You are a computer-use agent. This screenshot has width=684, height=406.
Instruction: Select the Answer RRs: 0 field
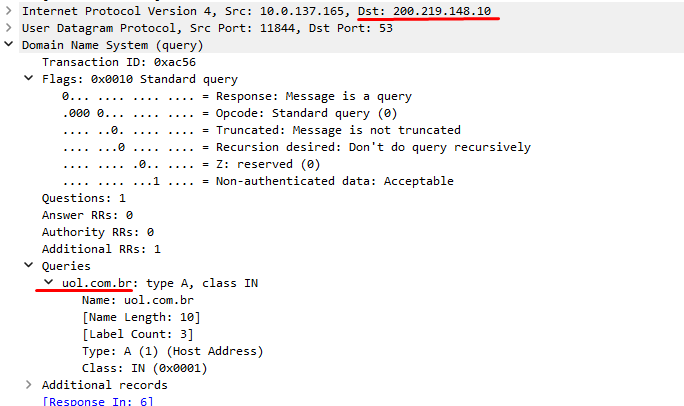(x=87, y=215)
